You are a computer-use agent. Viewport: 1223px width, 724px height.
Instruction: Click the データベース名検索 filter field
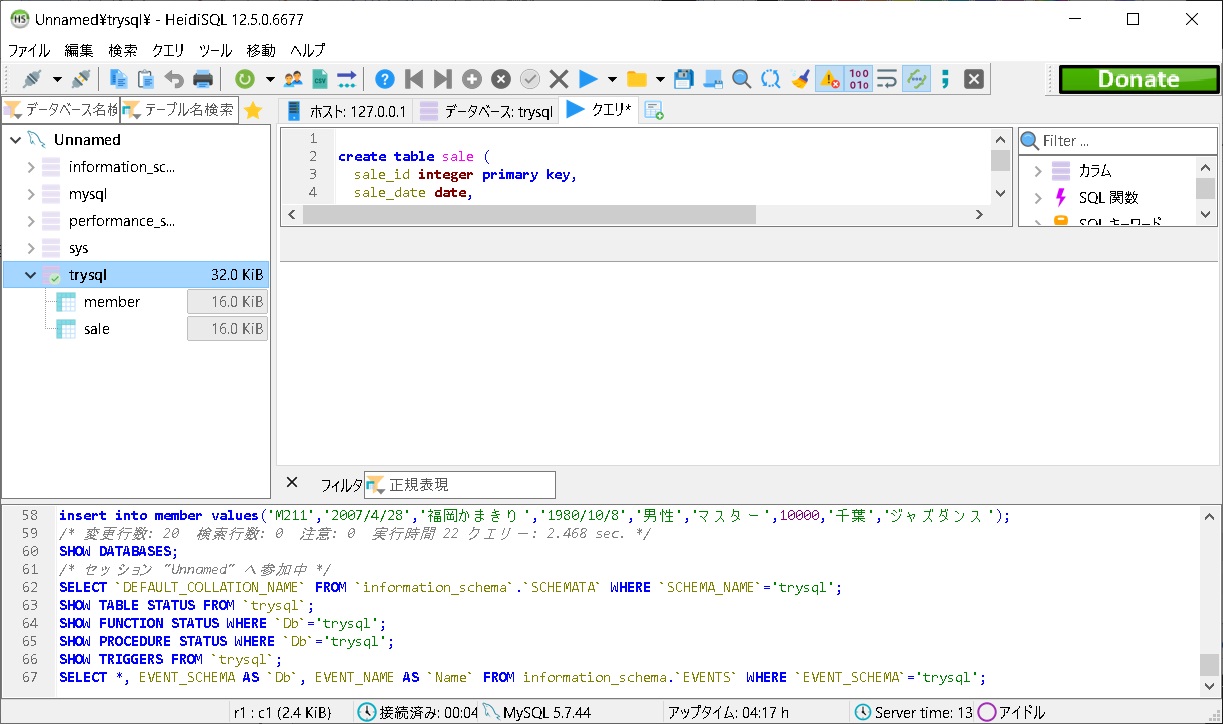pos(61,110)
